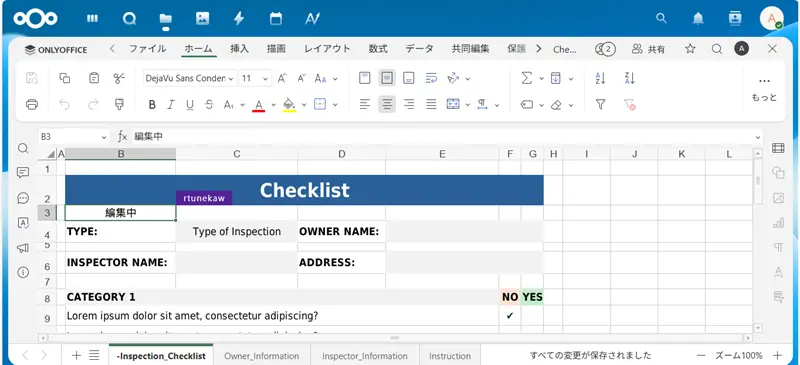Click the print icon
The width and height of the screenshot is (800, 365).
point(32,105)
